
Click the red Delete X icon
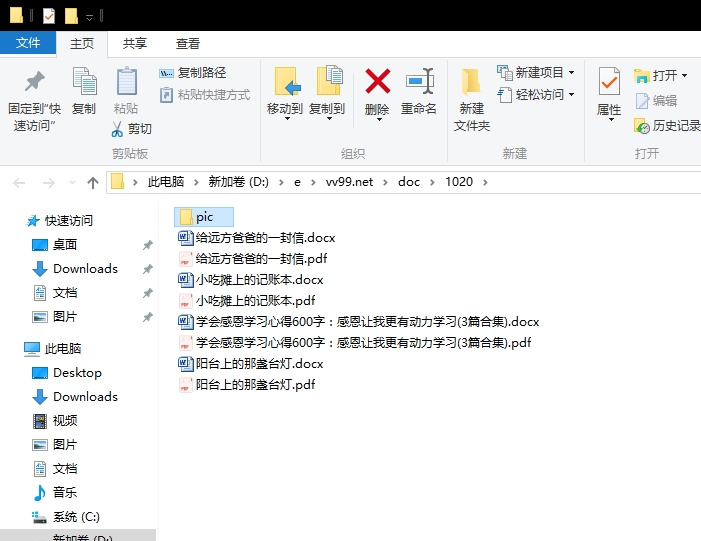coord(377,81)
